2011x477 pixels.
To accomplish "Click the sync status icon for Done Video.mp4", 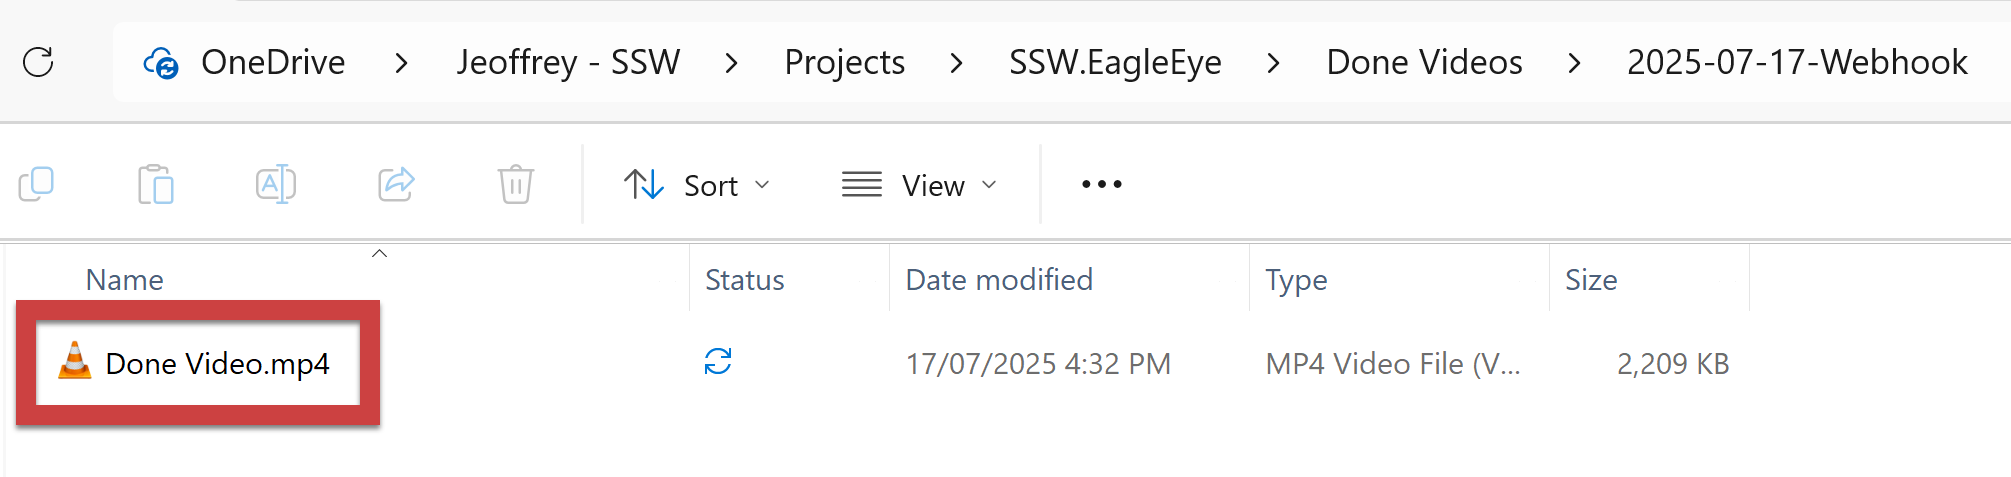I will [x=718, y=361].
